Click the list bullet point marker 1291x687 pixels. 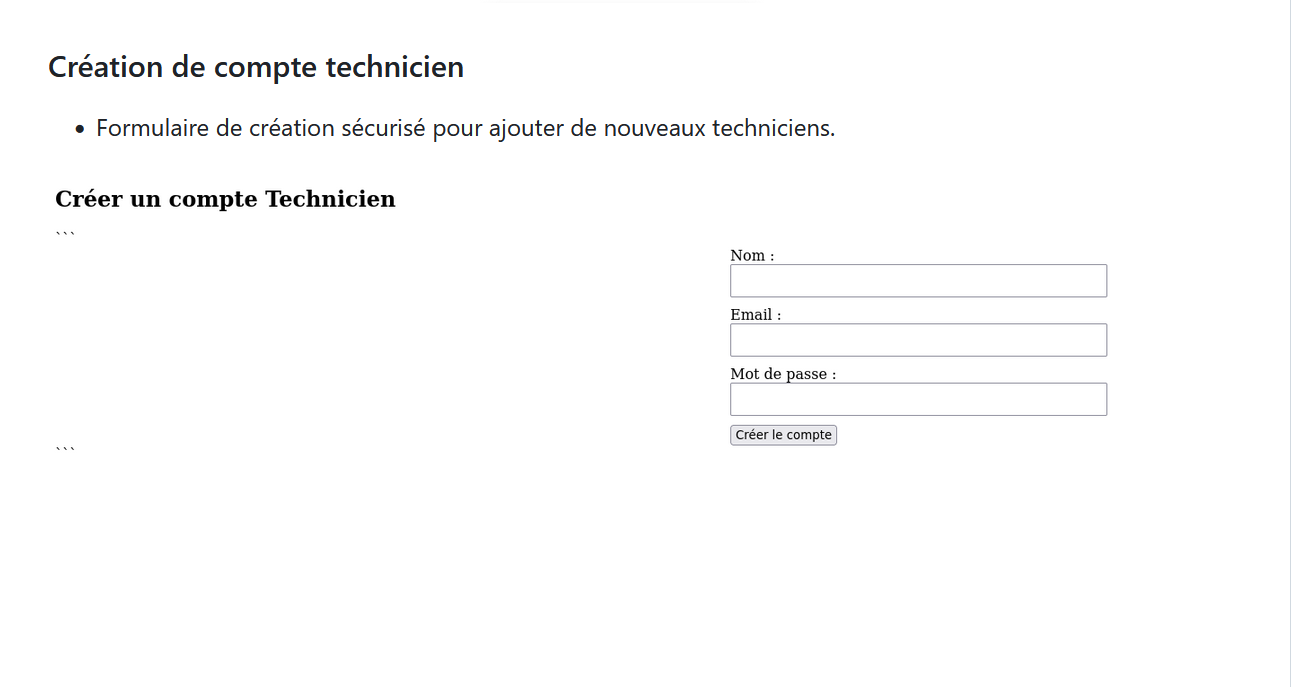click(x=80, y=128)
